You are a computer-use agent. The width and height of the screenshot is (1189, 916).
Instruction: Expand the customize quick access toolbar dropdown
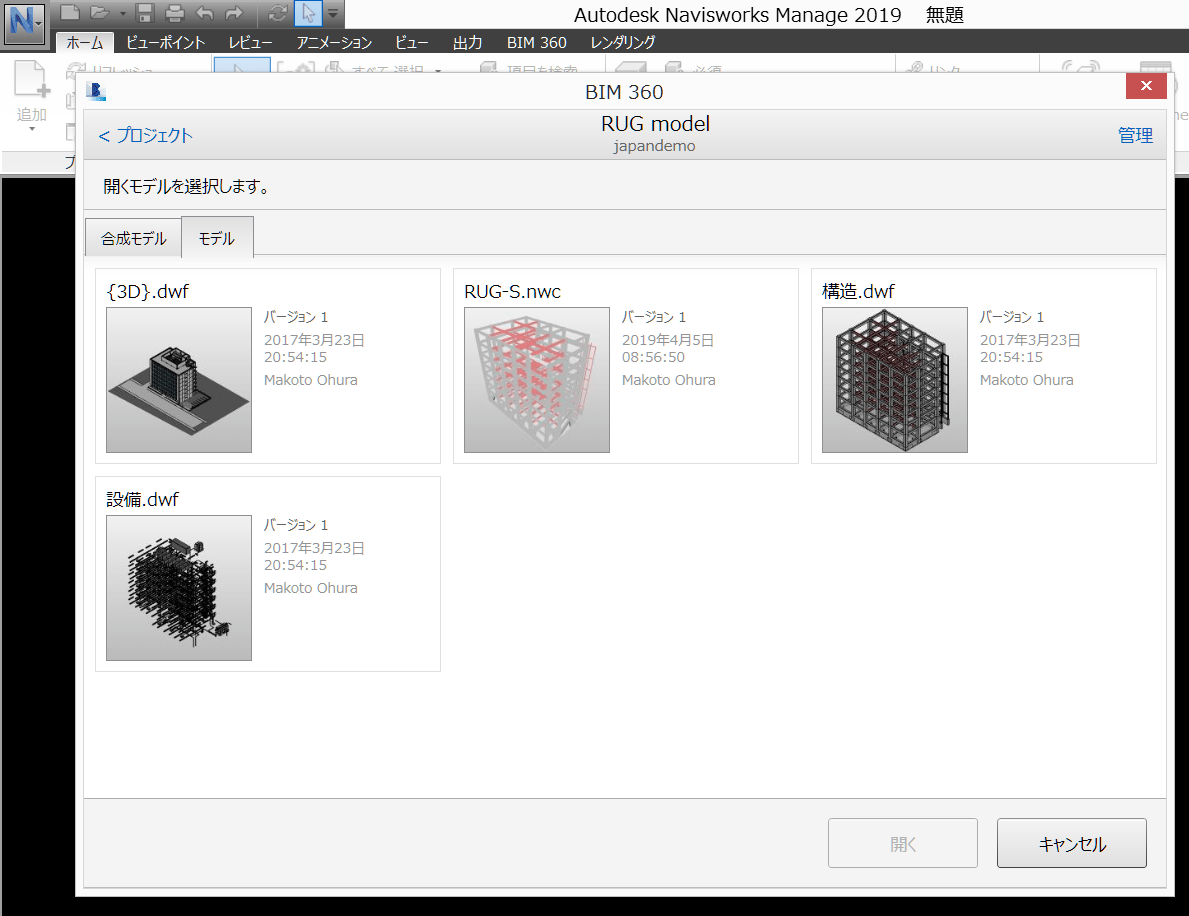tap(332, 13)
